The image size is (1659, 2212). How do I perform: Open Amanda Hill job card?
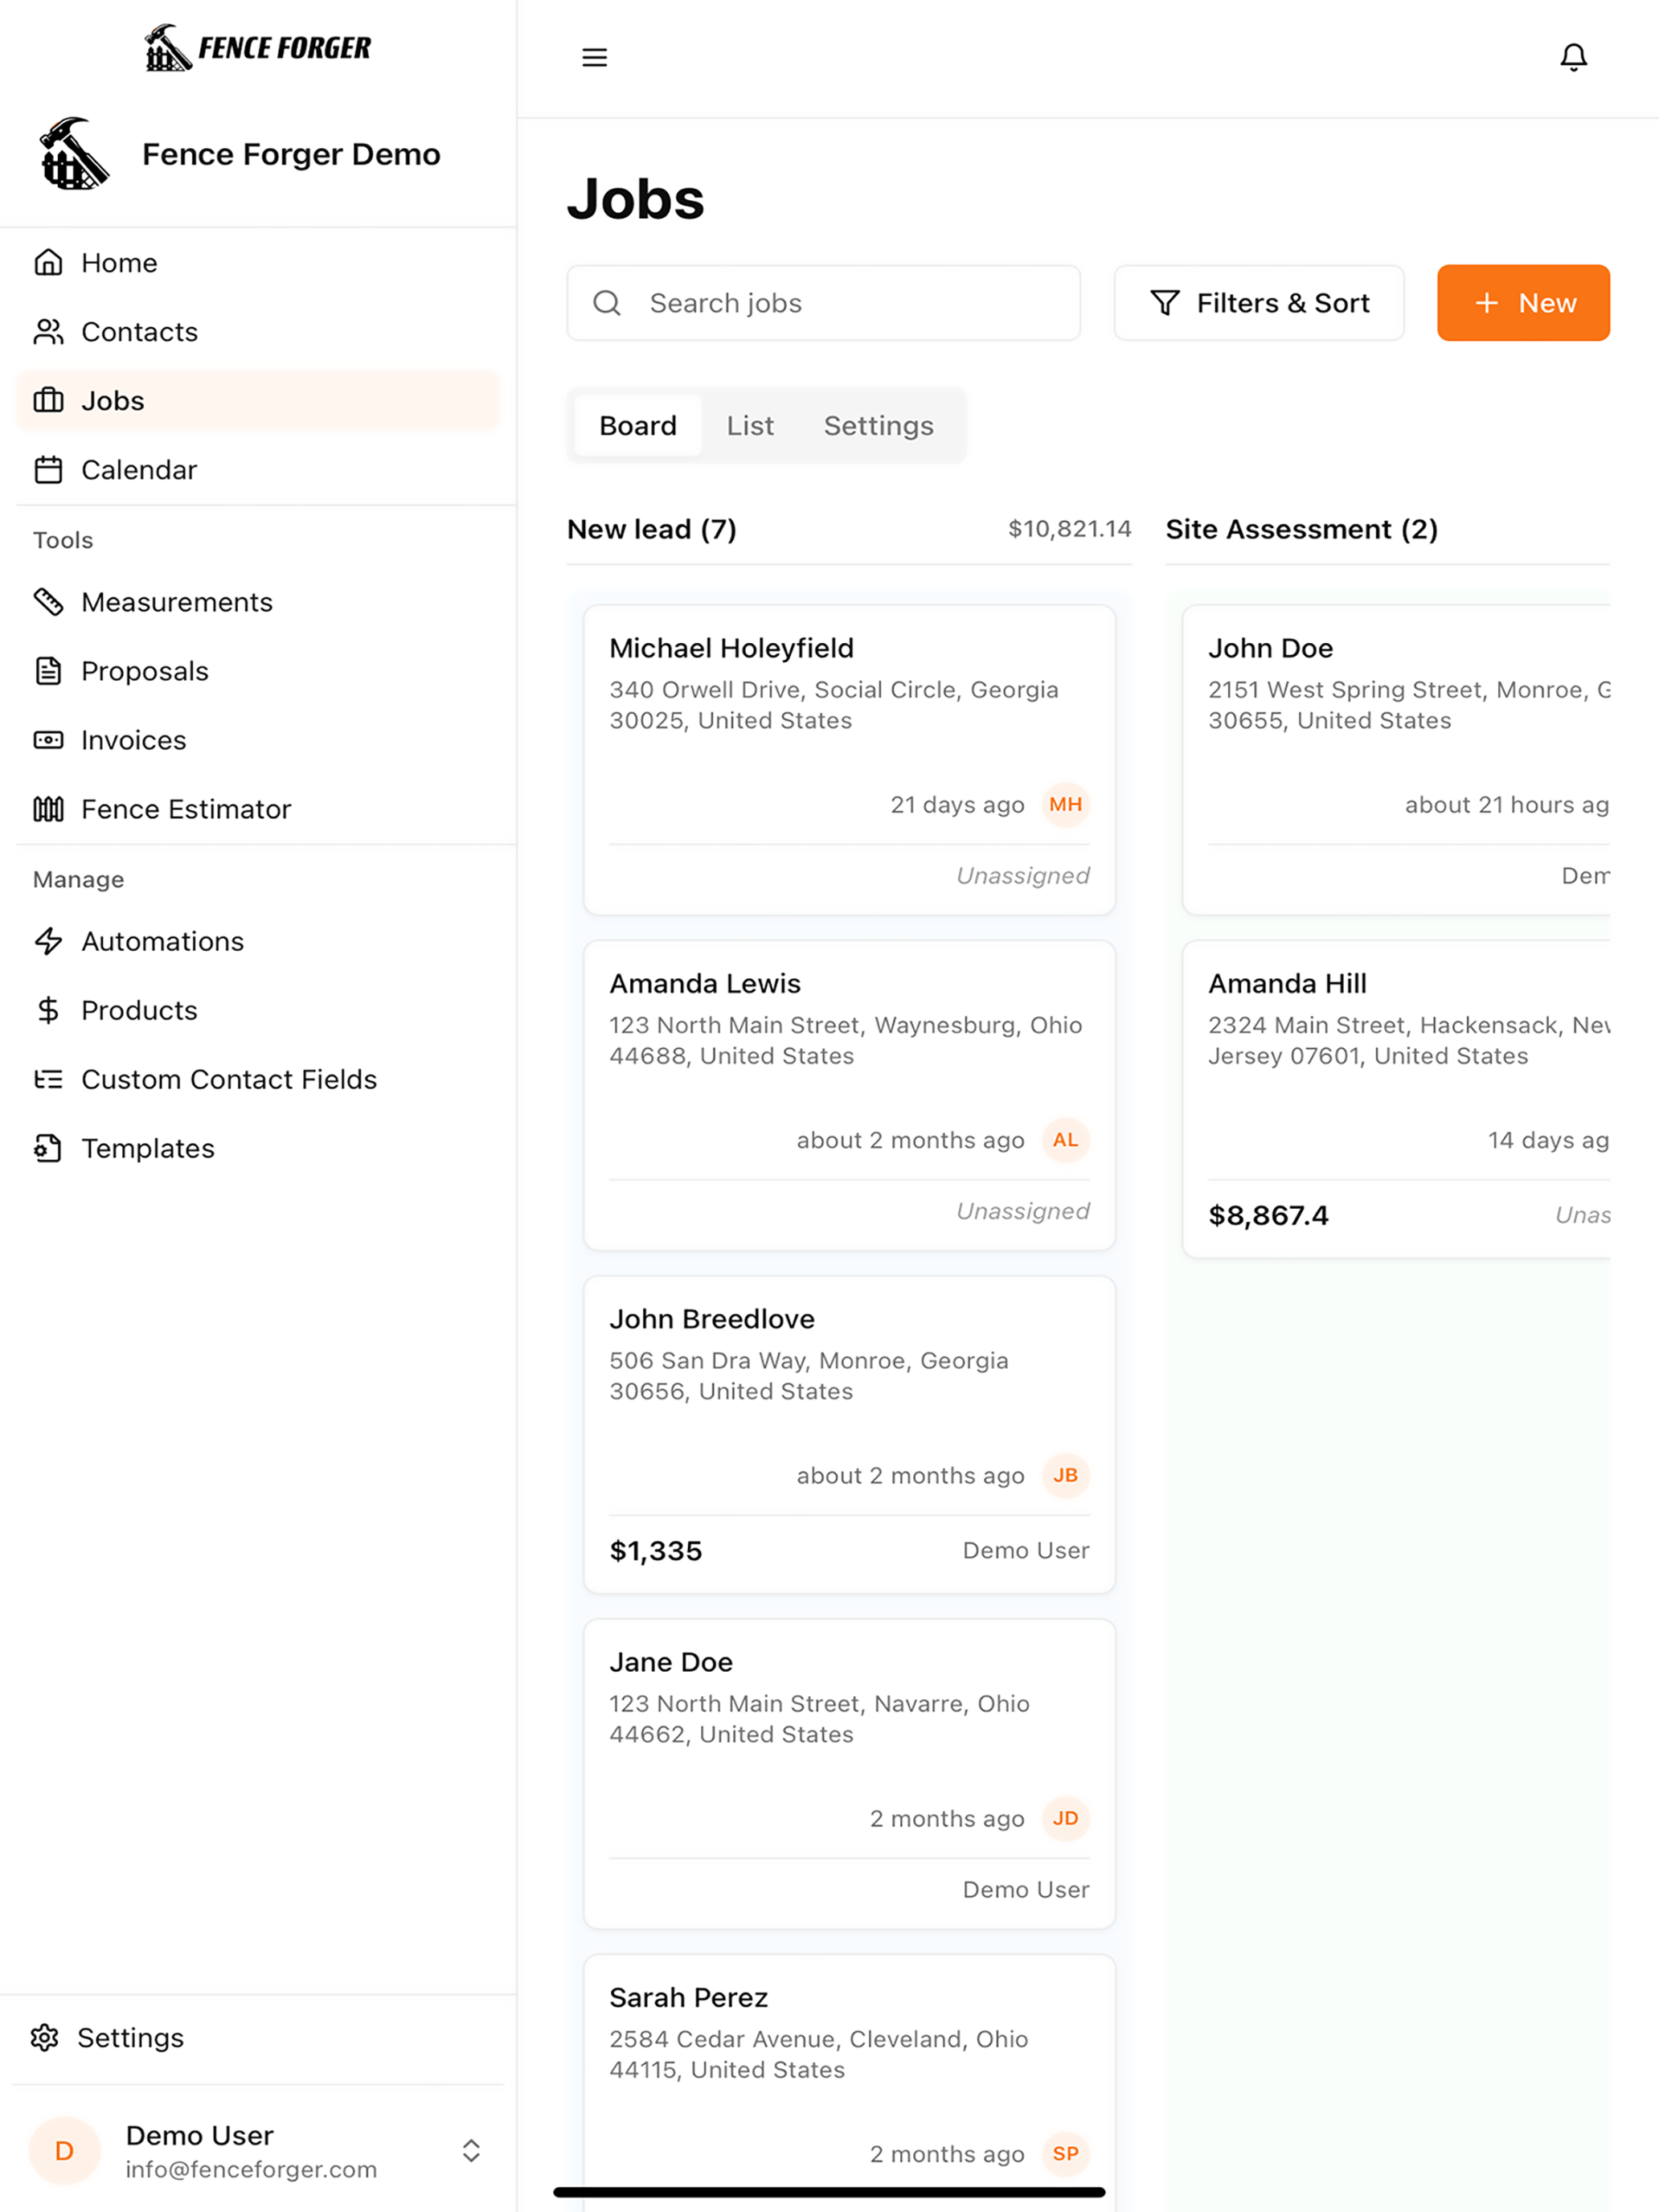point(1396,1098)
